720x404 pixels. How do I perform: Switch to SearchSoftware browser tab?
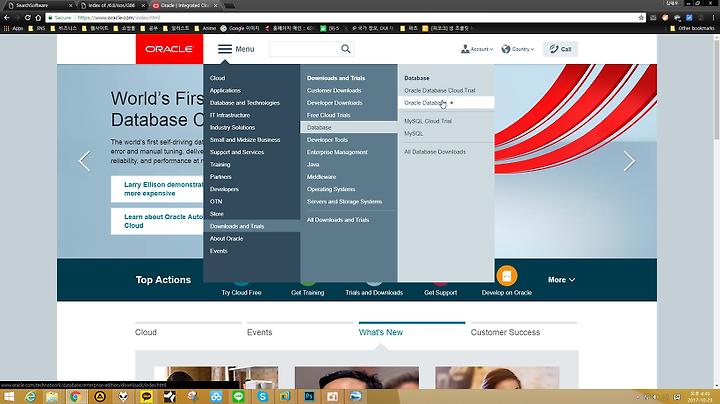click(x=39, y=6)
